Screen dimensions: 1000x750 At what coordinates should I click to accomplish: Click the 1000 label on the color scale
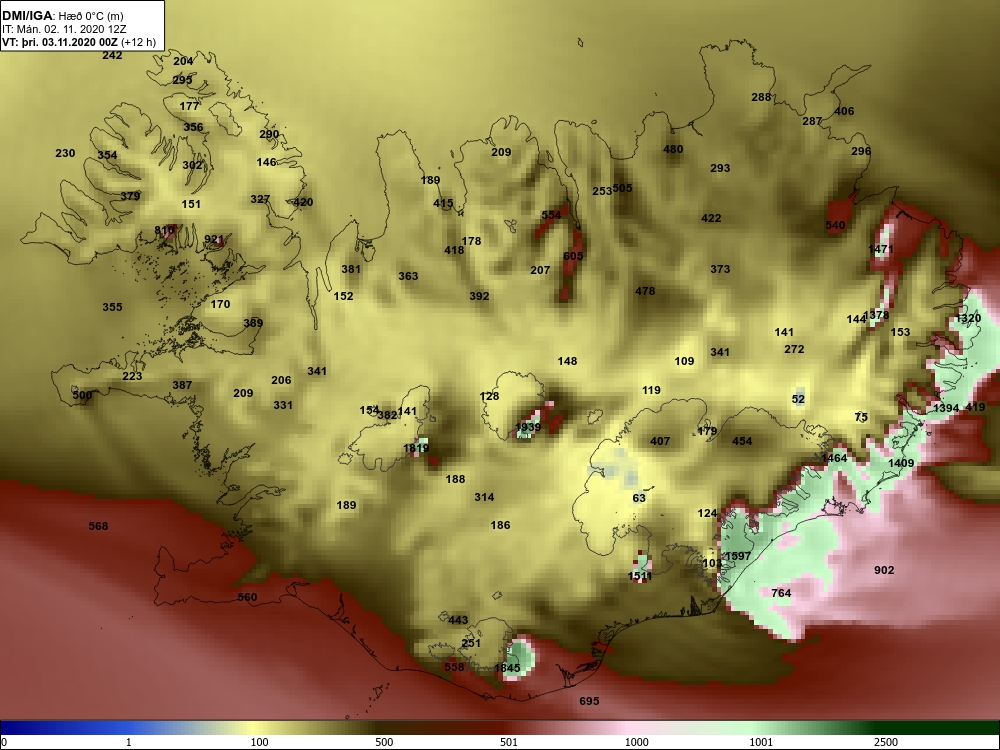coord(636,742)
